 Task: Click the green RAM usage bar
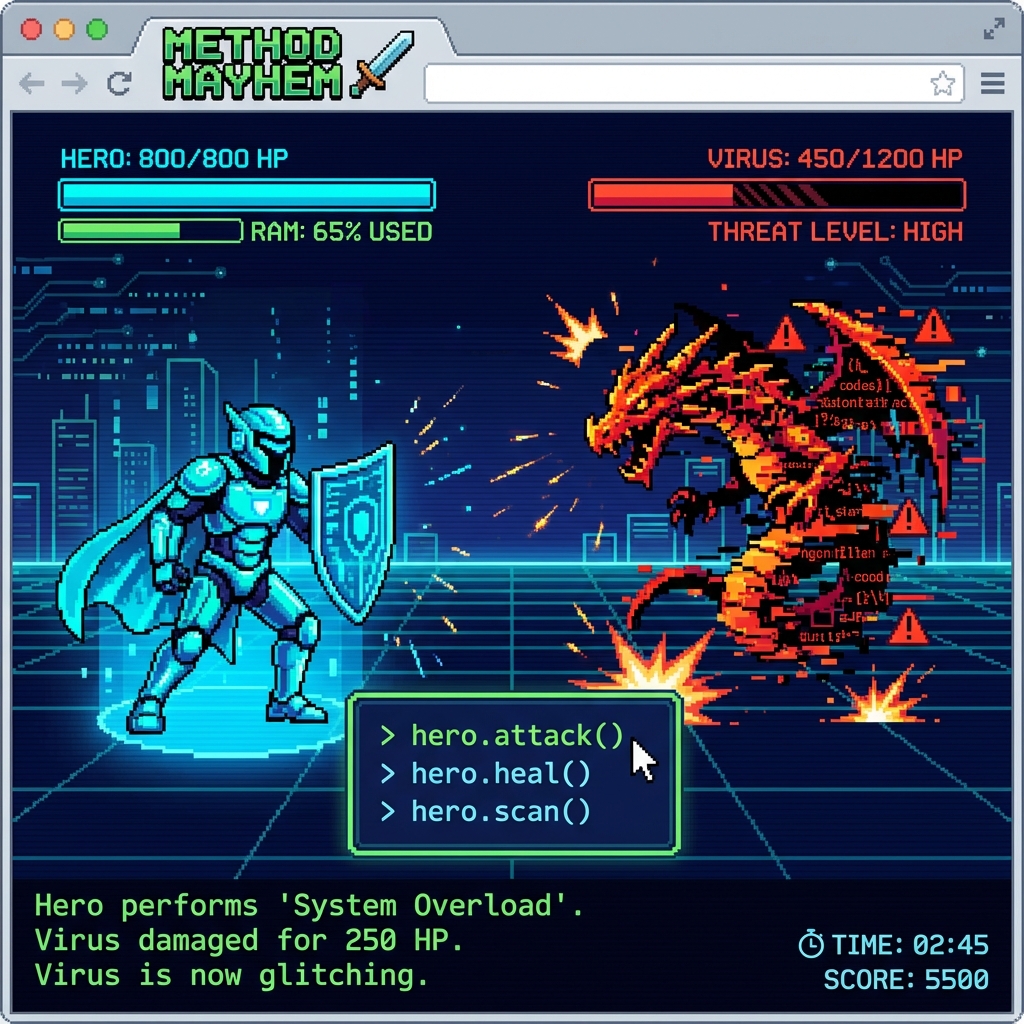tap(150, 231)
